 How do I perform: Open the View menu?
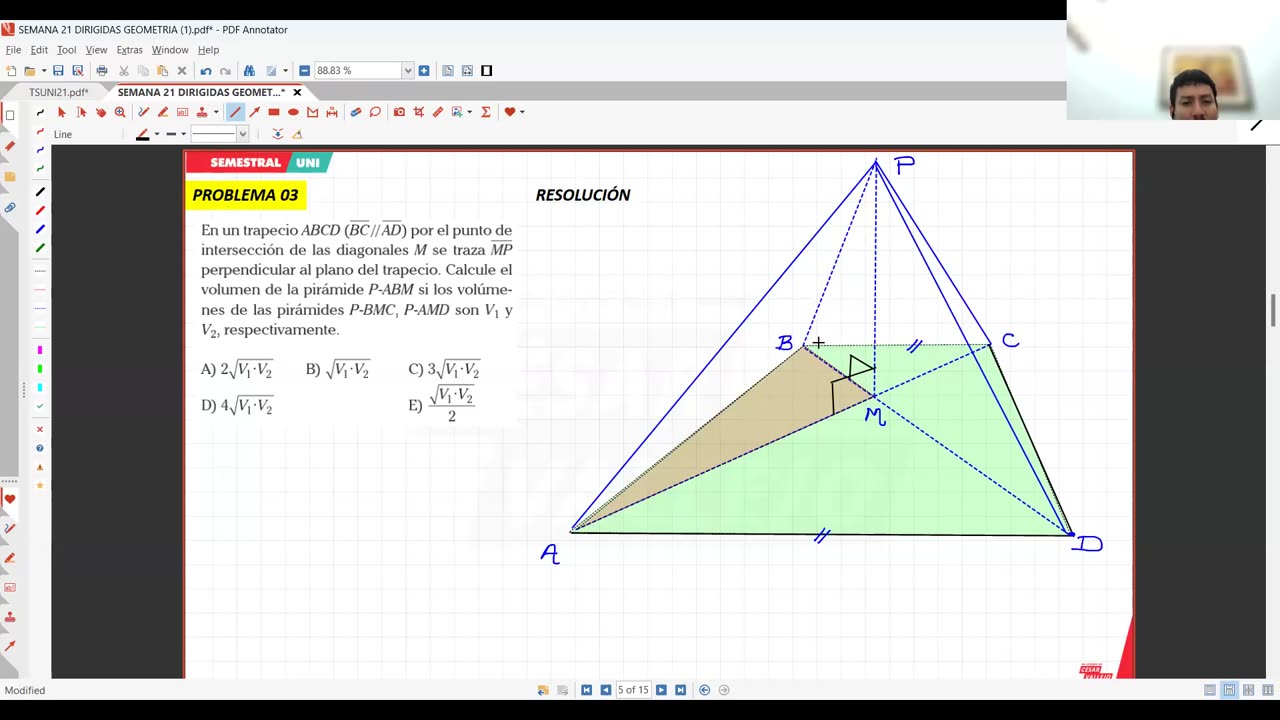96,50
